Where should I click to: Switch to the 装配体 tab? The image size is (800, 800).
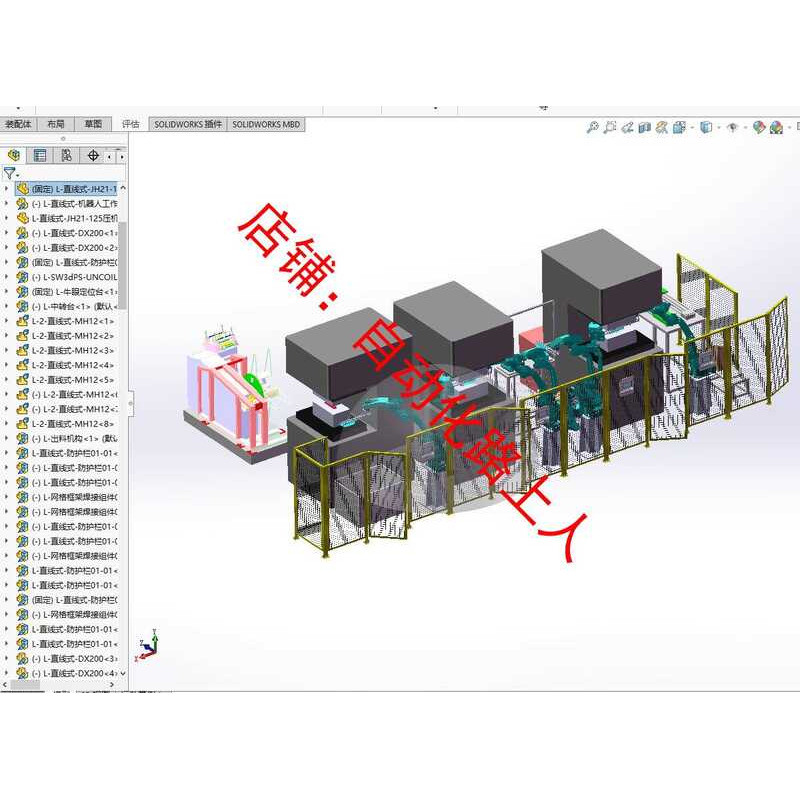pyautogui.click(x=18, y=124)
